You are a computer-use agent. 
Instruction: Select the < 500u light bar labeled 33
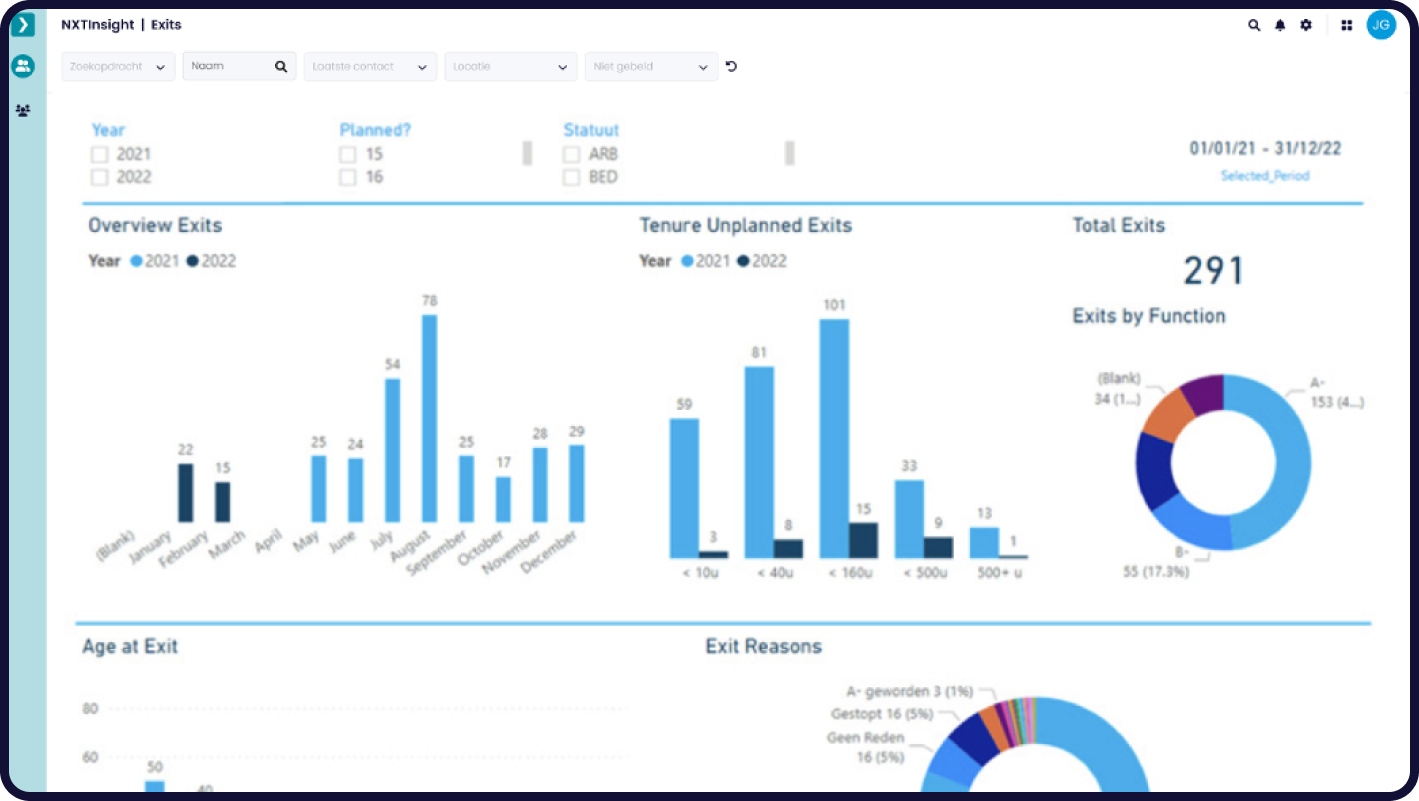point(909,519)
